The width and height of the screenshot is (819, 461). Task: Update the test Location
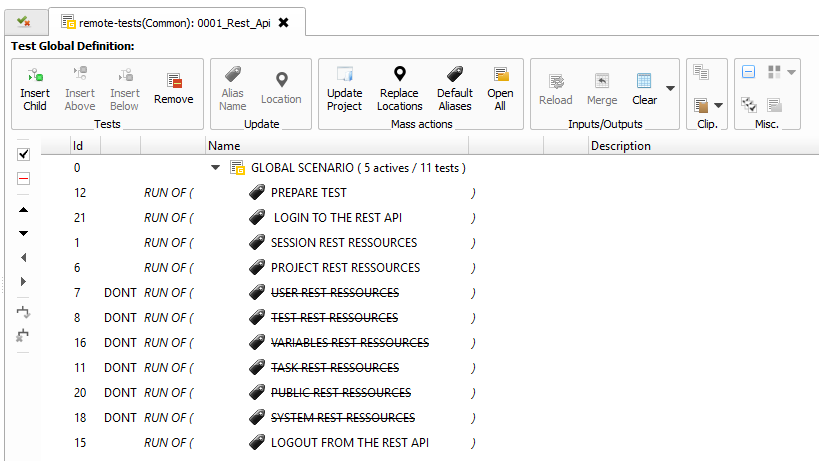tap(281, 90)
